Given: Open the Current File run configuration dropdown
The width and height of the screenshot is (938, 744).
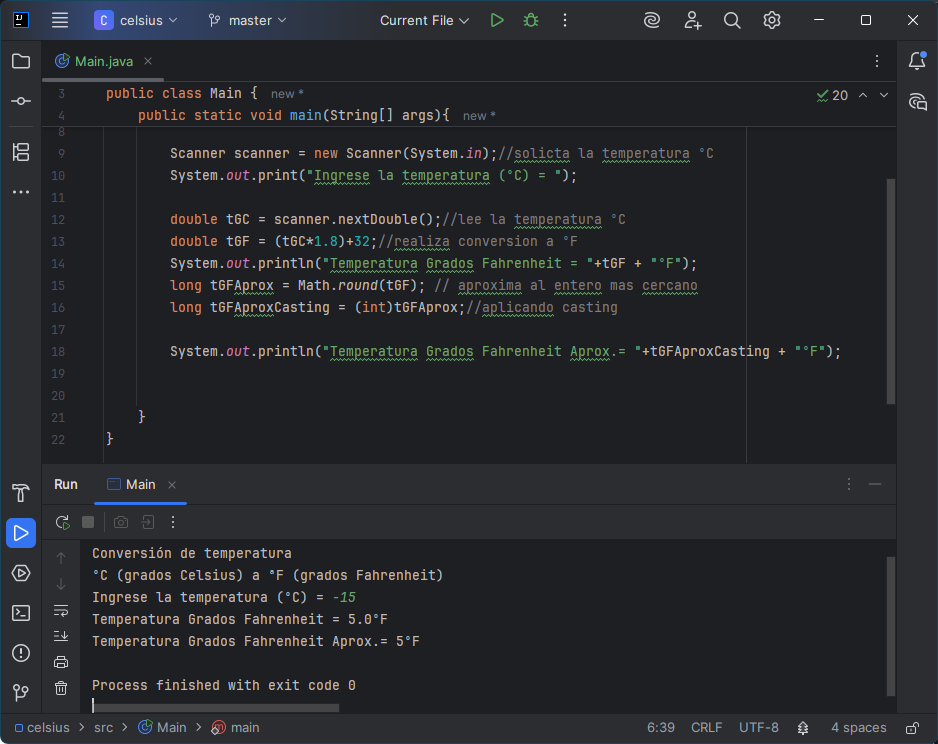Looking at the screenshot, I should click(x=424, y=20).
